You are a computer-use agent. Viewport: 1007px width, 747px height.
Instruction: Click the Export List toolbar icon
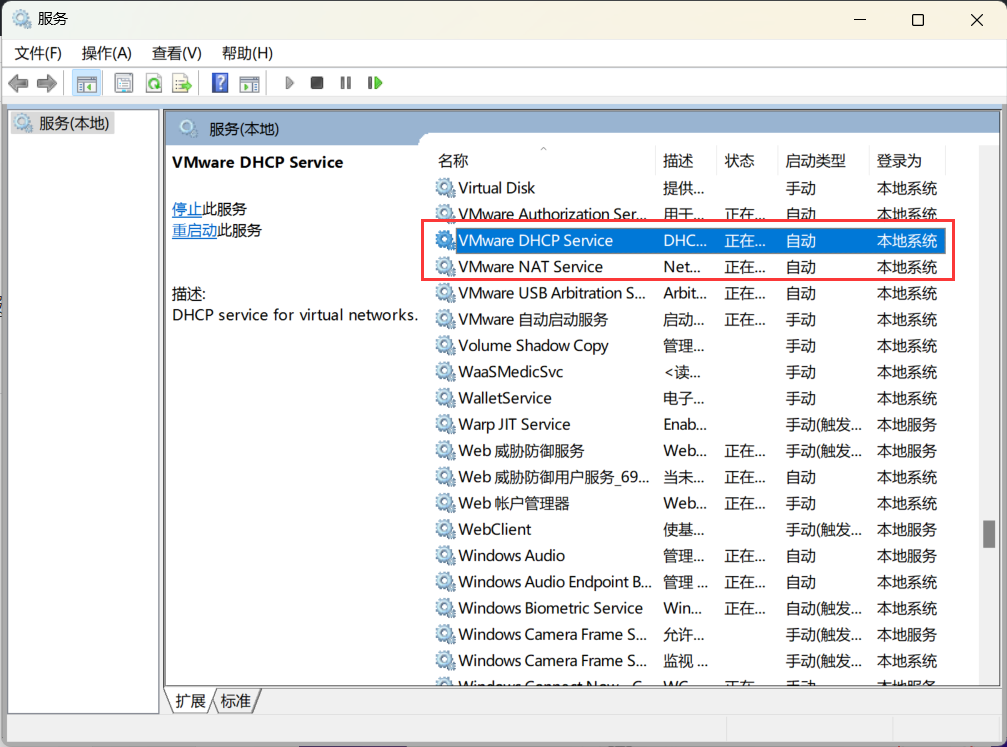181,83
